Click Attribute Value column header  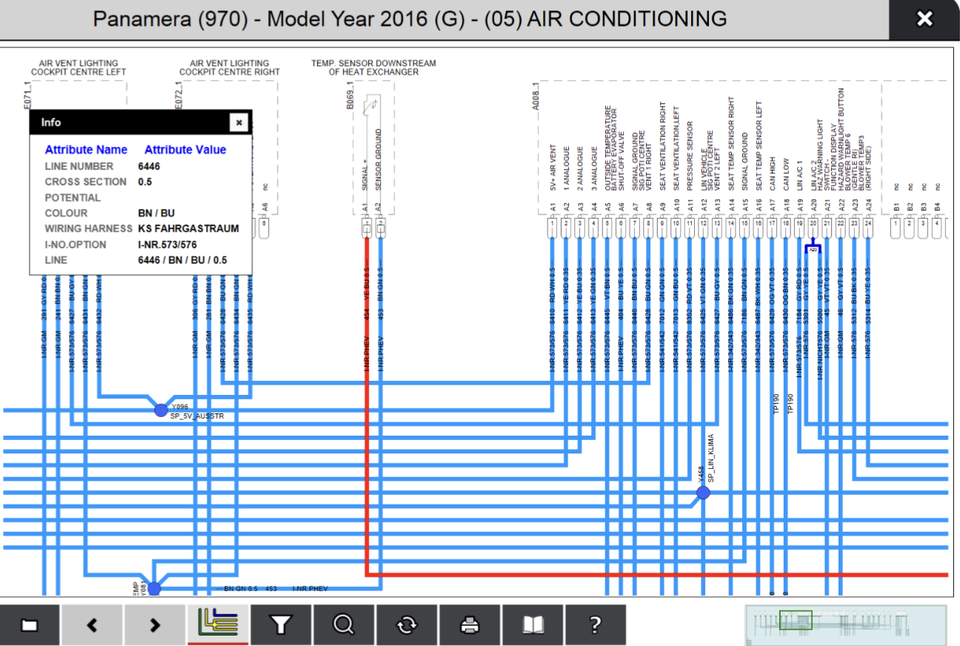(x=185, y=149)
